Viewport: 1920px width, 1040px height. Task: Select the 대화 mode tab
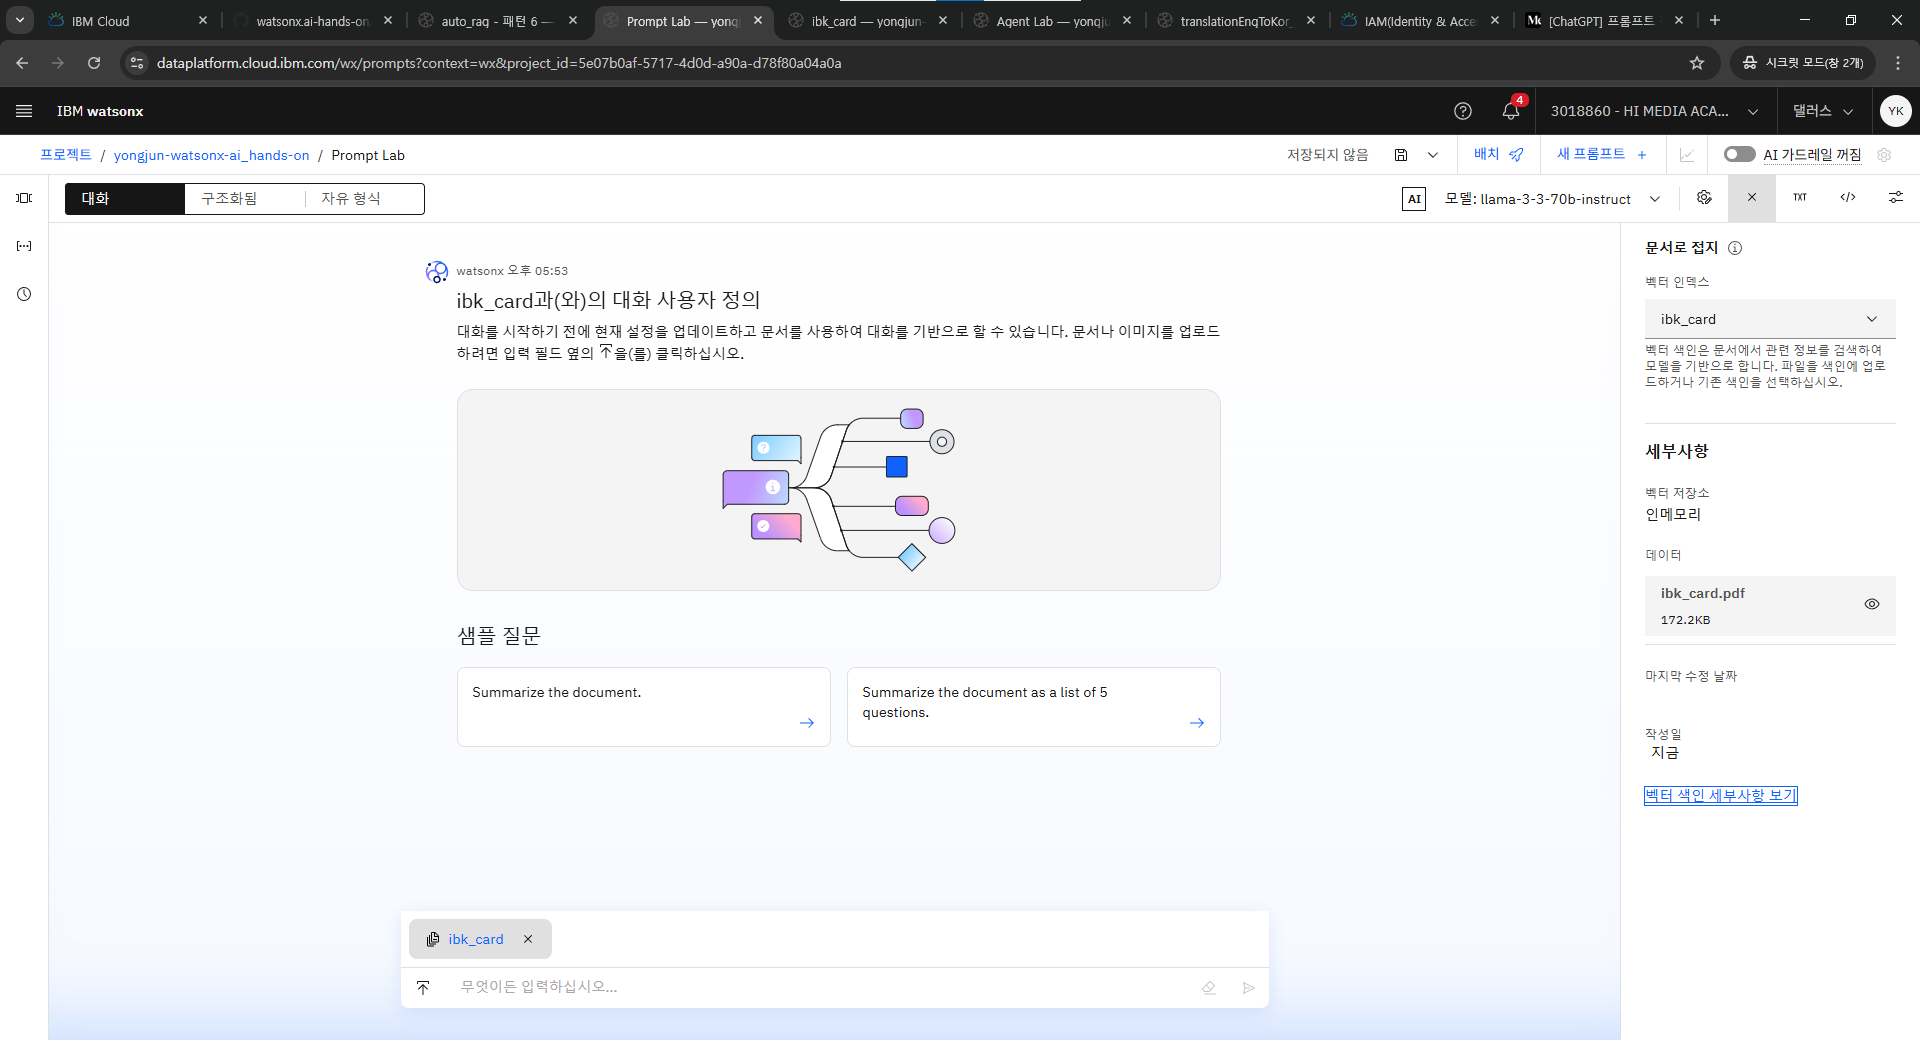pyautogui.click(x=125, y=199)
